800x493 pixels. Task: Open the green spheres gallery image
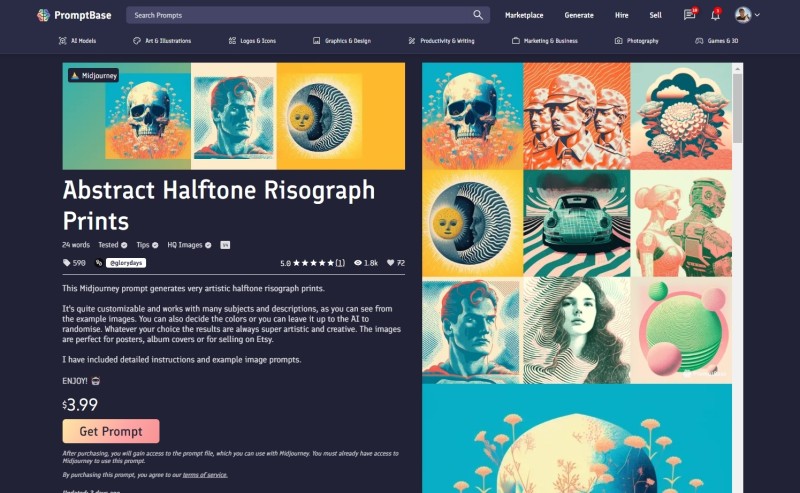point(681,330)
